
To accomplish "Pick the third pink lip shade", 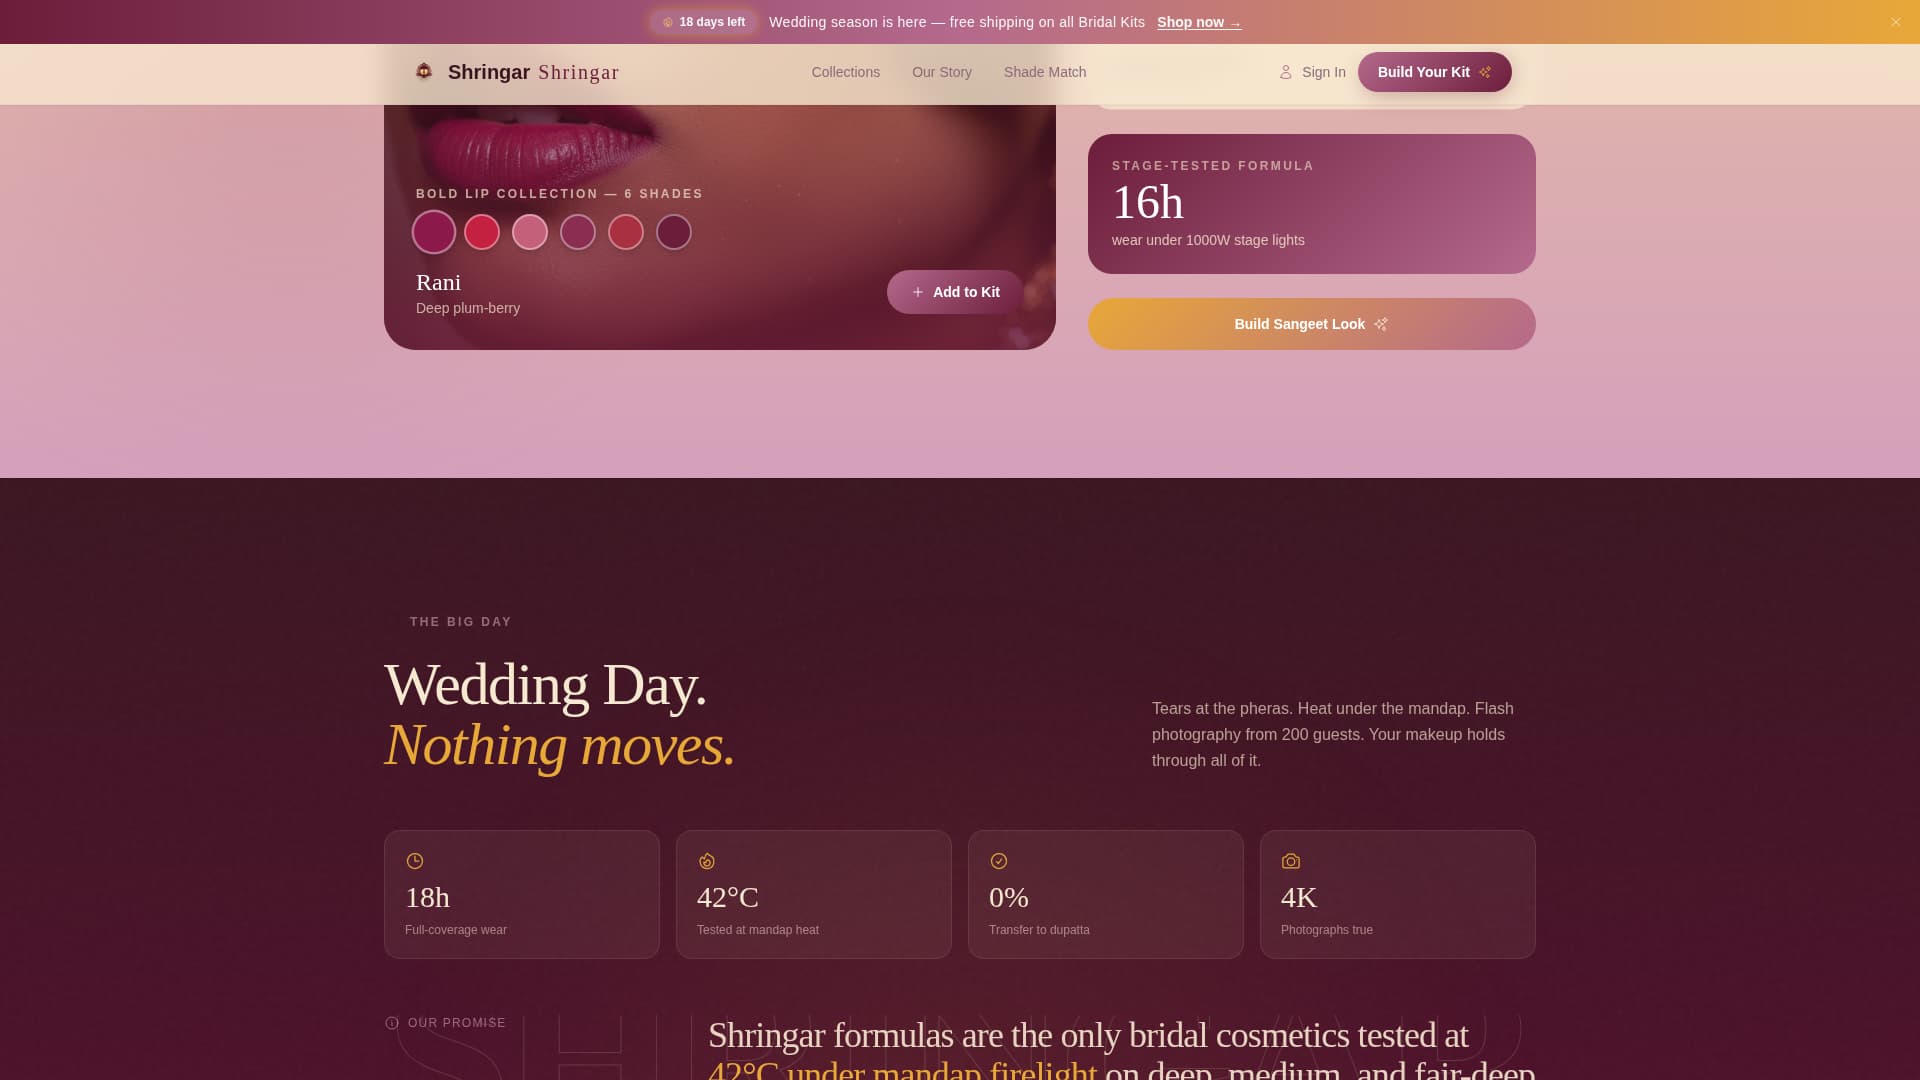I will coord(530,232).
